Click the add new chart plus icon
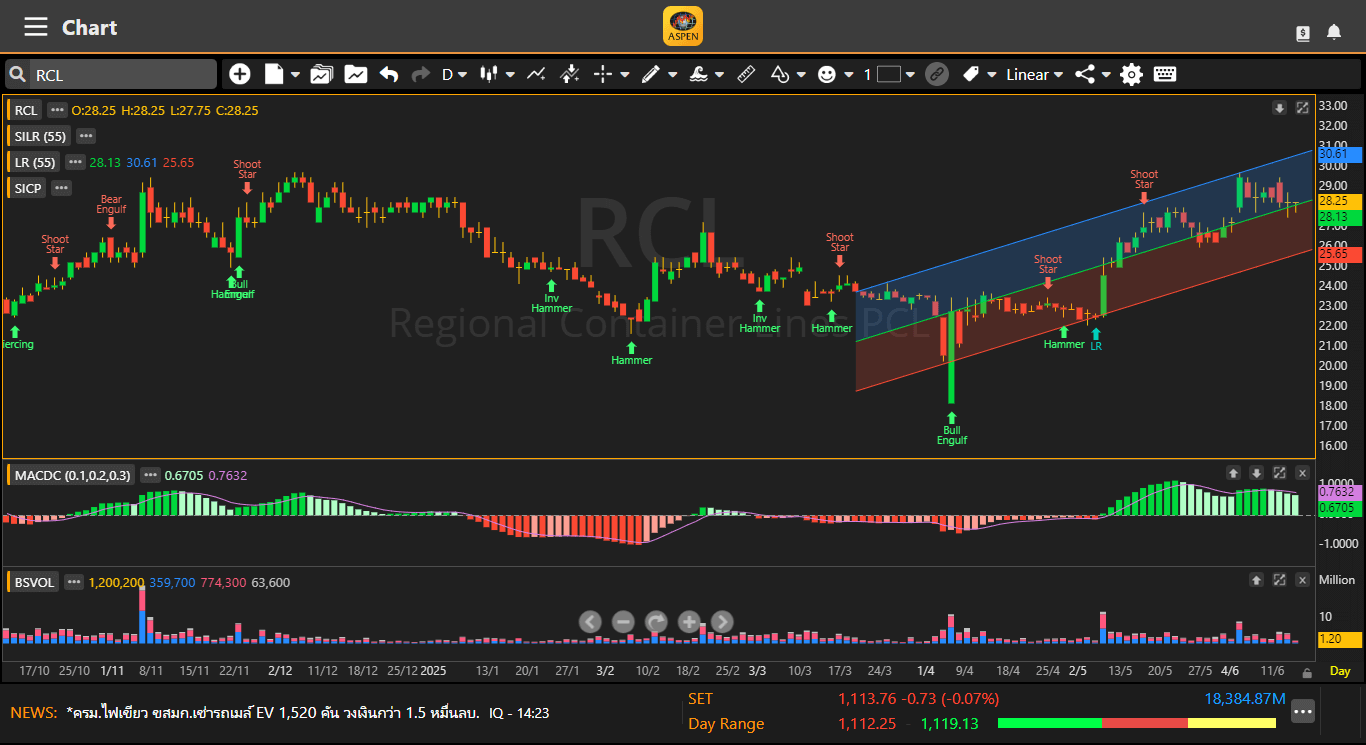 point(240,74)
